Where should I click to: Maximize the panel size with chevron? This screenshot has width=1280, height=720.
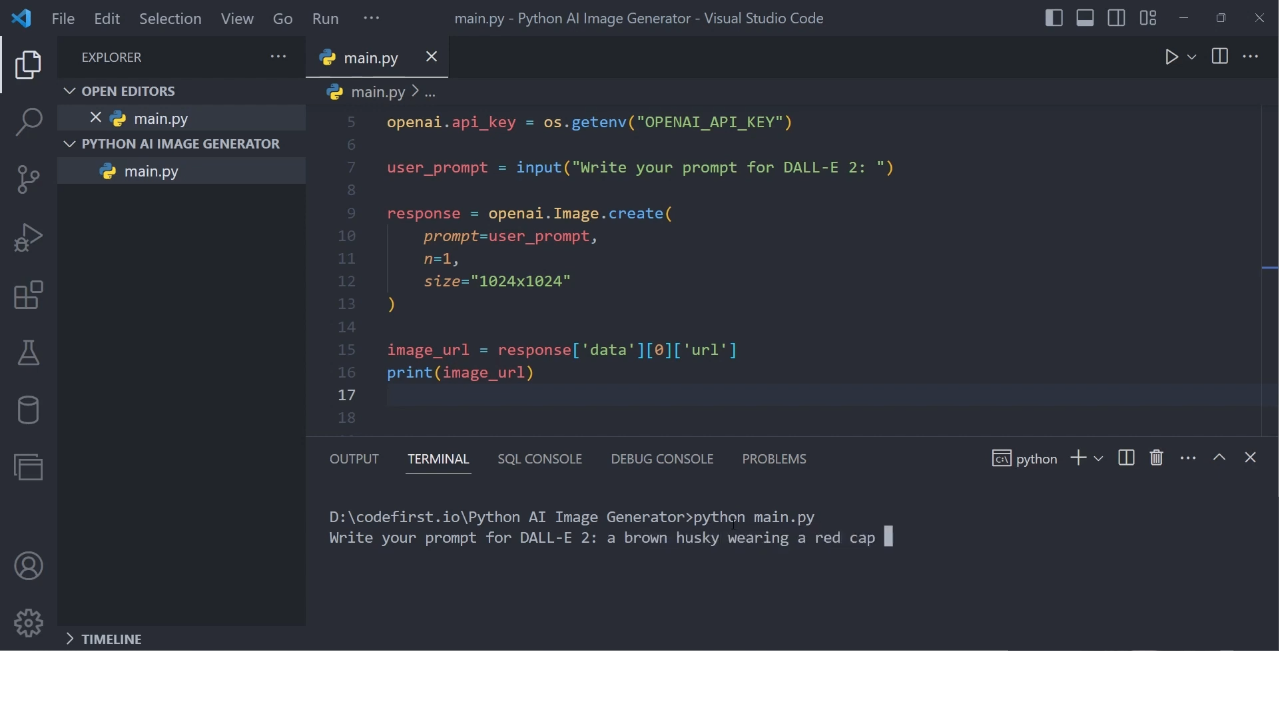1219,458
